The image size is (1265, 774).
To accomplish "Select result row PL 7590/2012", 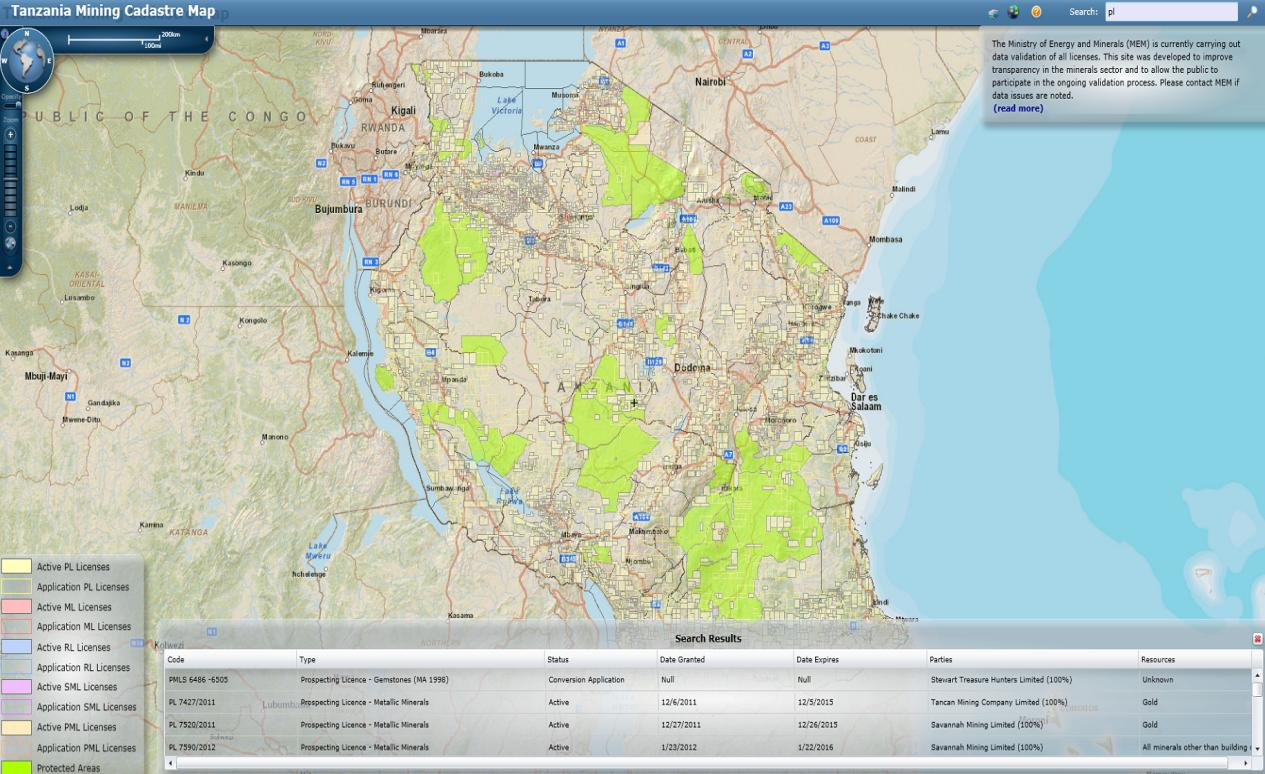I will coord(708,746).
